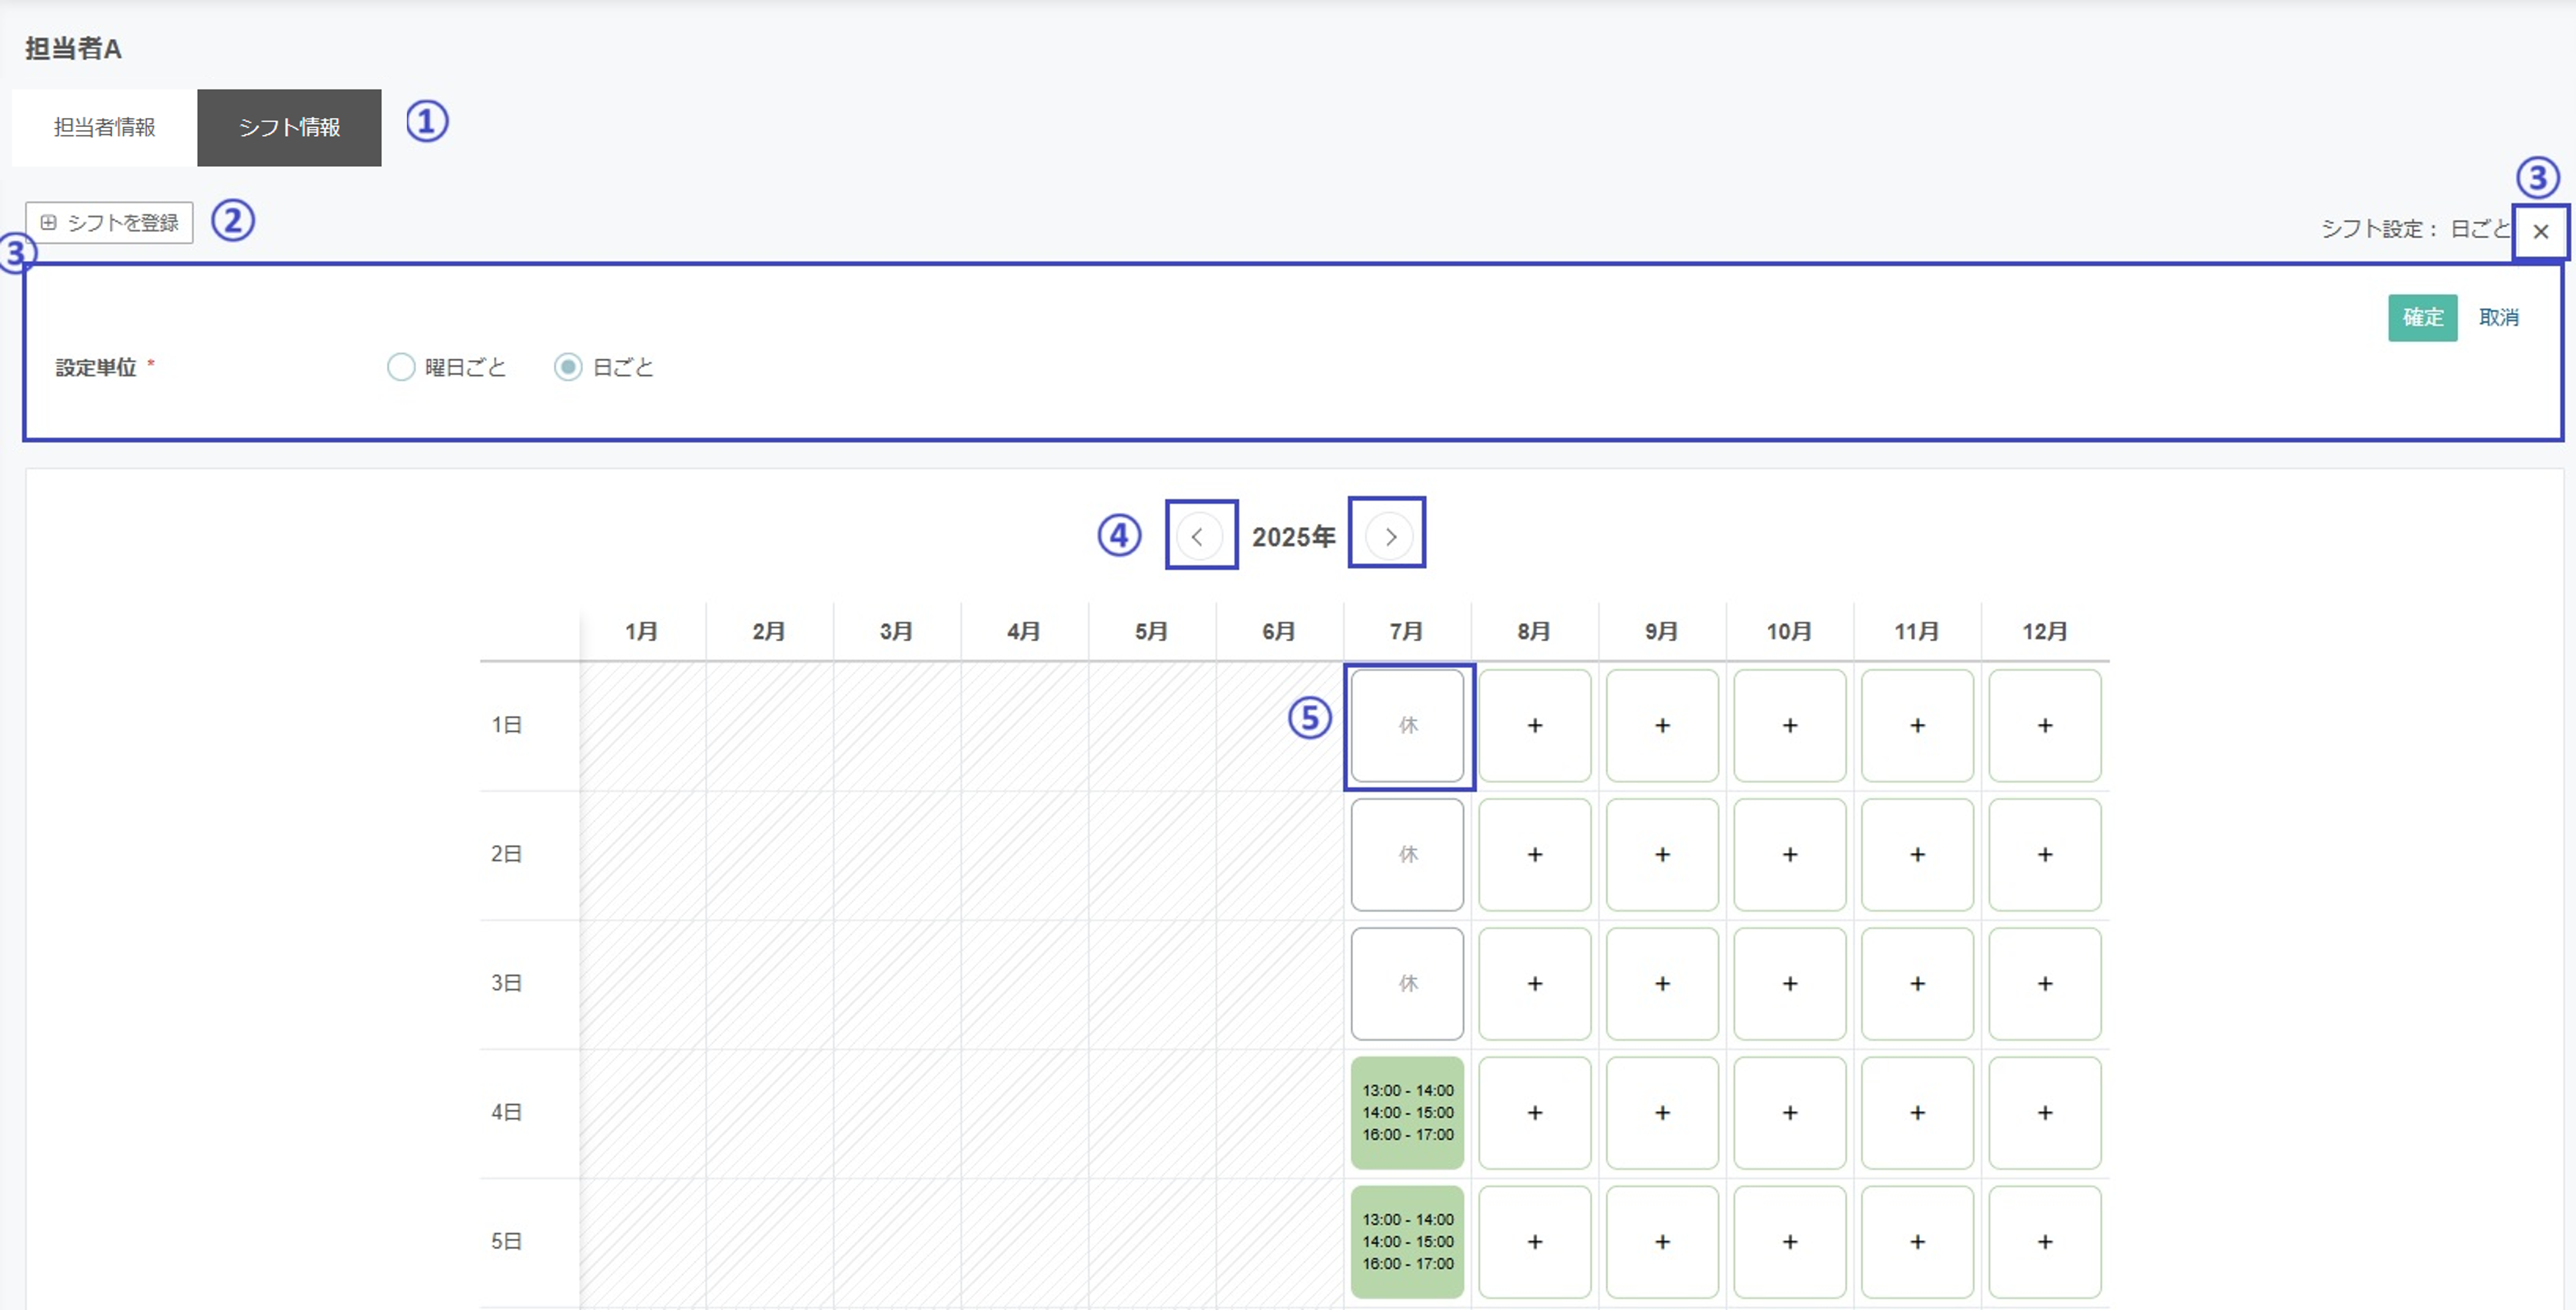Click the シフトを登録 button
Screen dimensions: 2576x1310
tap(109, 222)
